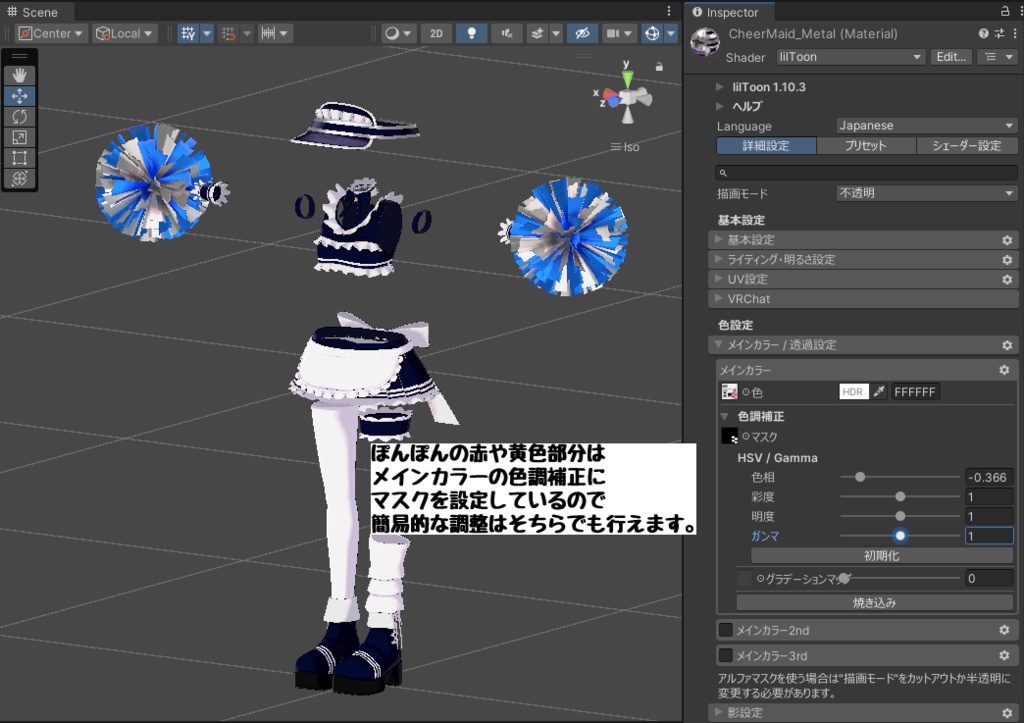Open the Shader dropdown showing lilToon
The height and width of the screenshot is (723, 1024).
(848, 57)
